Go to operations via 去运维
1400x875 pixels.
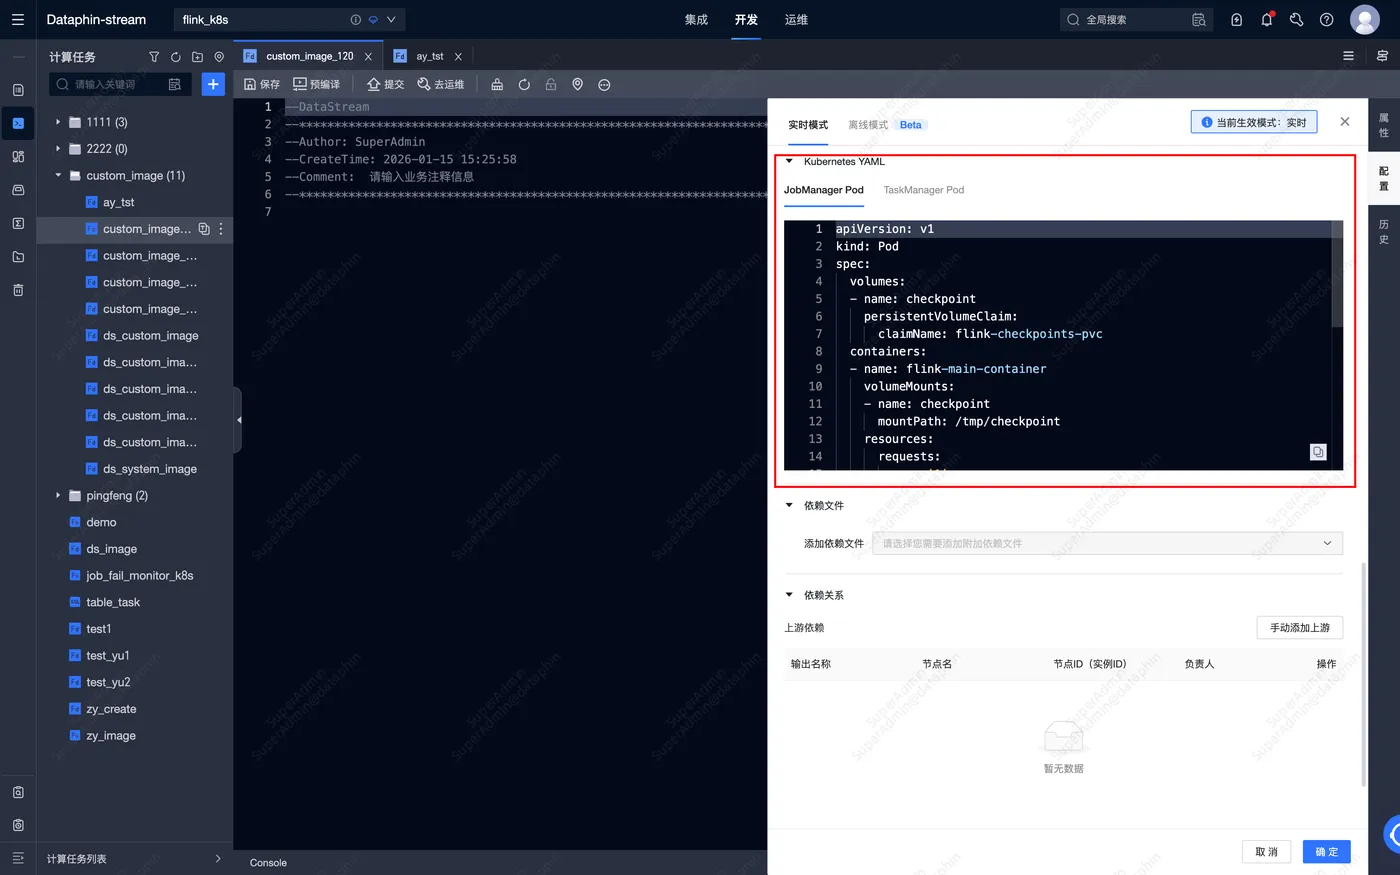coord(440,85)
